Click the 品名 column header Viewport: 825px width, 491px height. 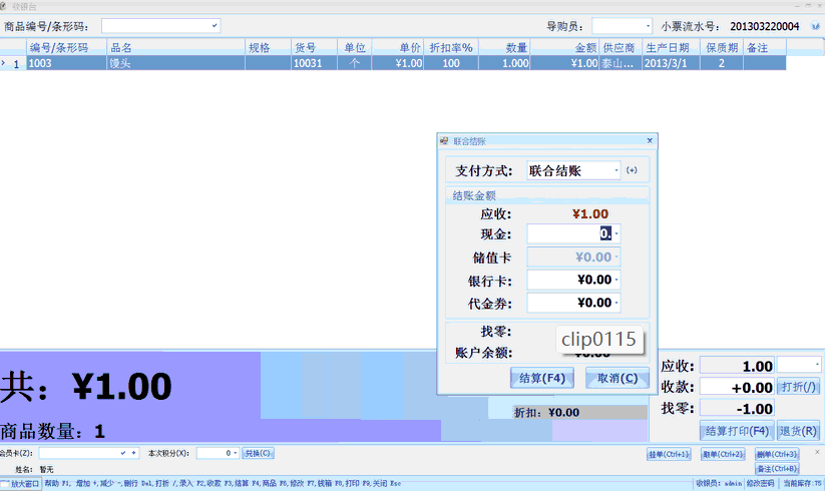tap(175, 47)
